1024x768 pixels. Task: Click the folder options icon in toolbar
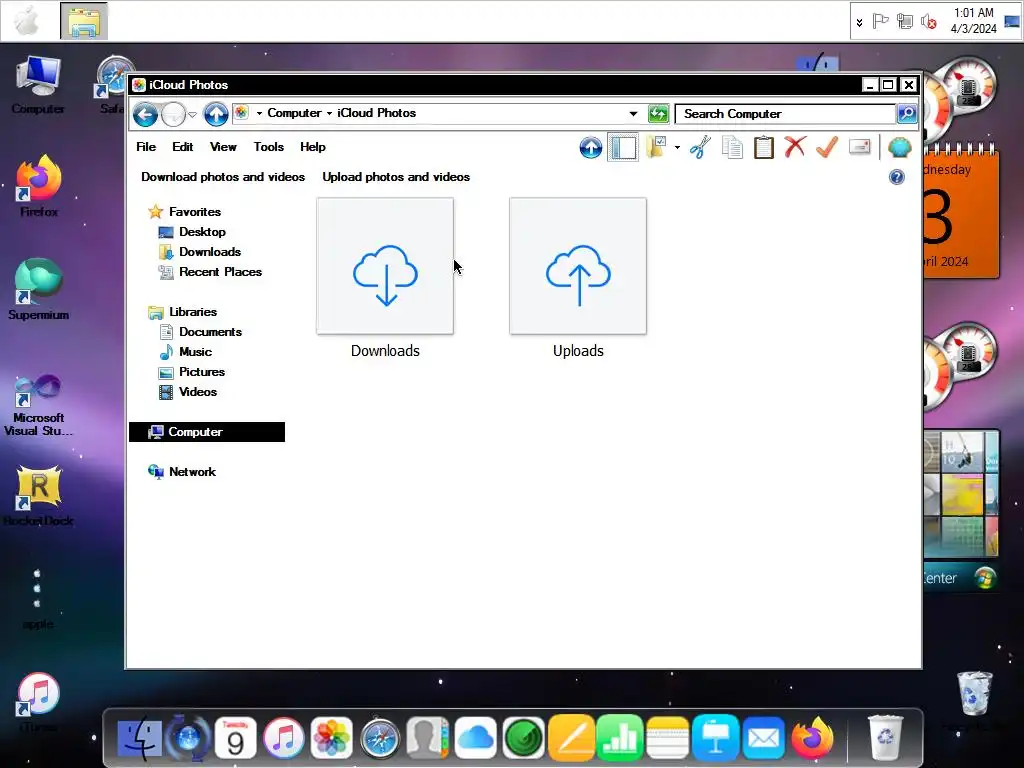click(x=656, y=147)
